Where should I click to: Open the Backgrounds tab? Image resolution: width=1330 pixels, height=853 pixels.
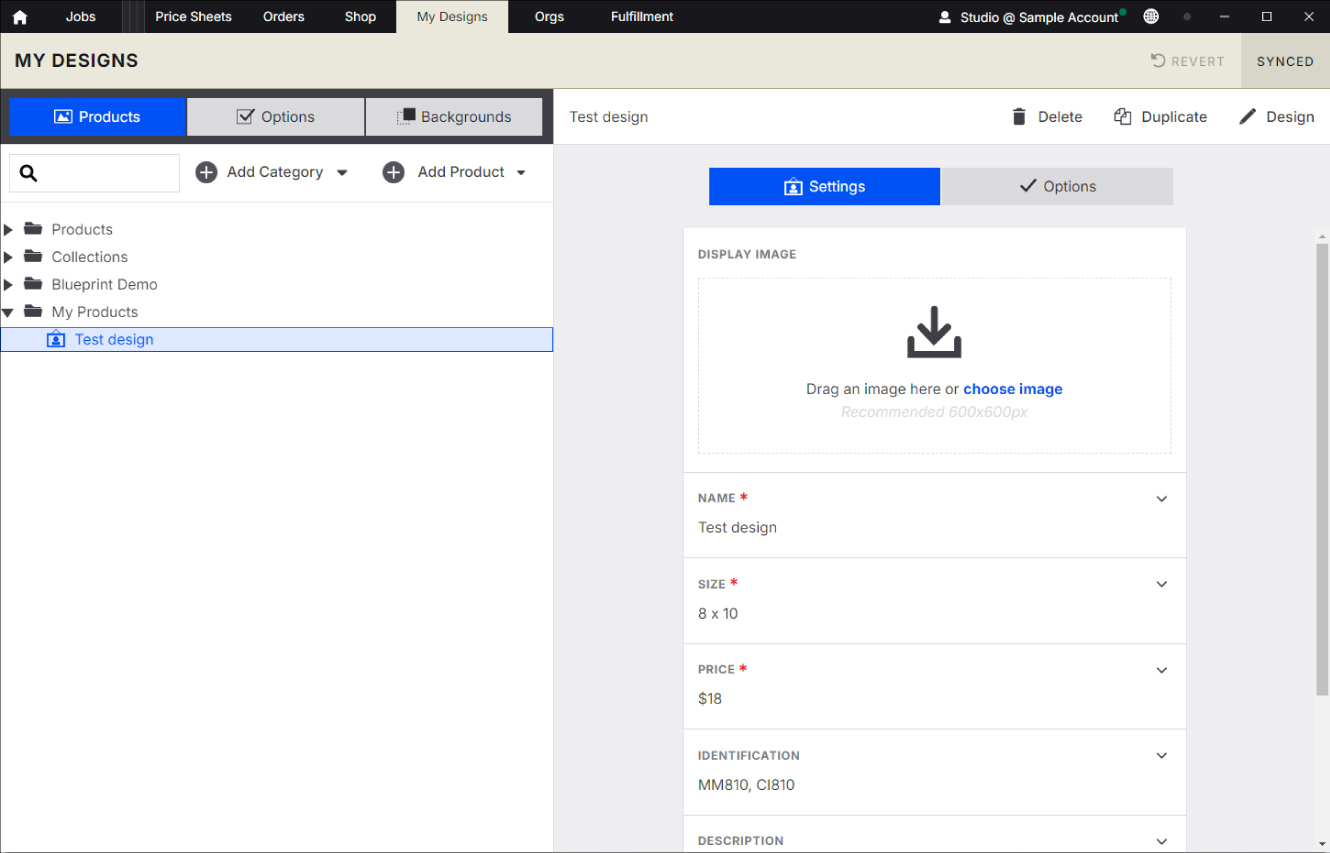(454, 117)
